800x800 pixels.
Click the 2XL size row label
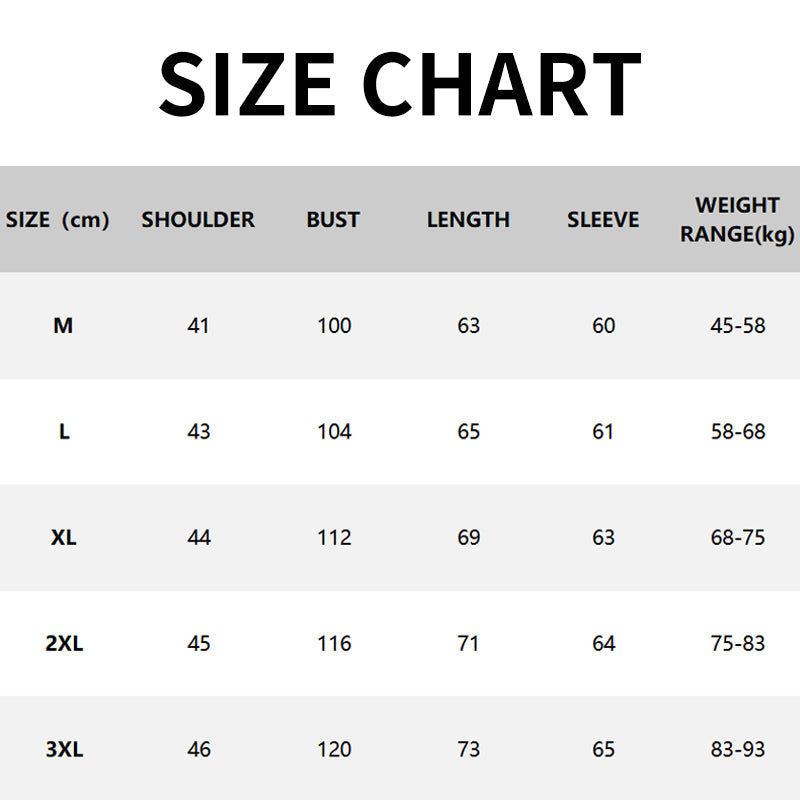coord(64,644)
